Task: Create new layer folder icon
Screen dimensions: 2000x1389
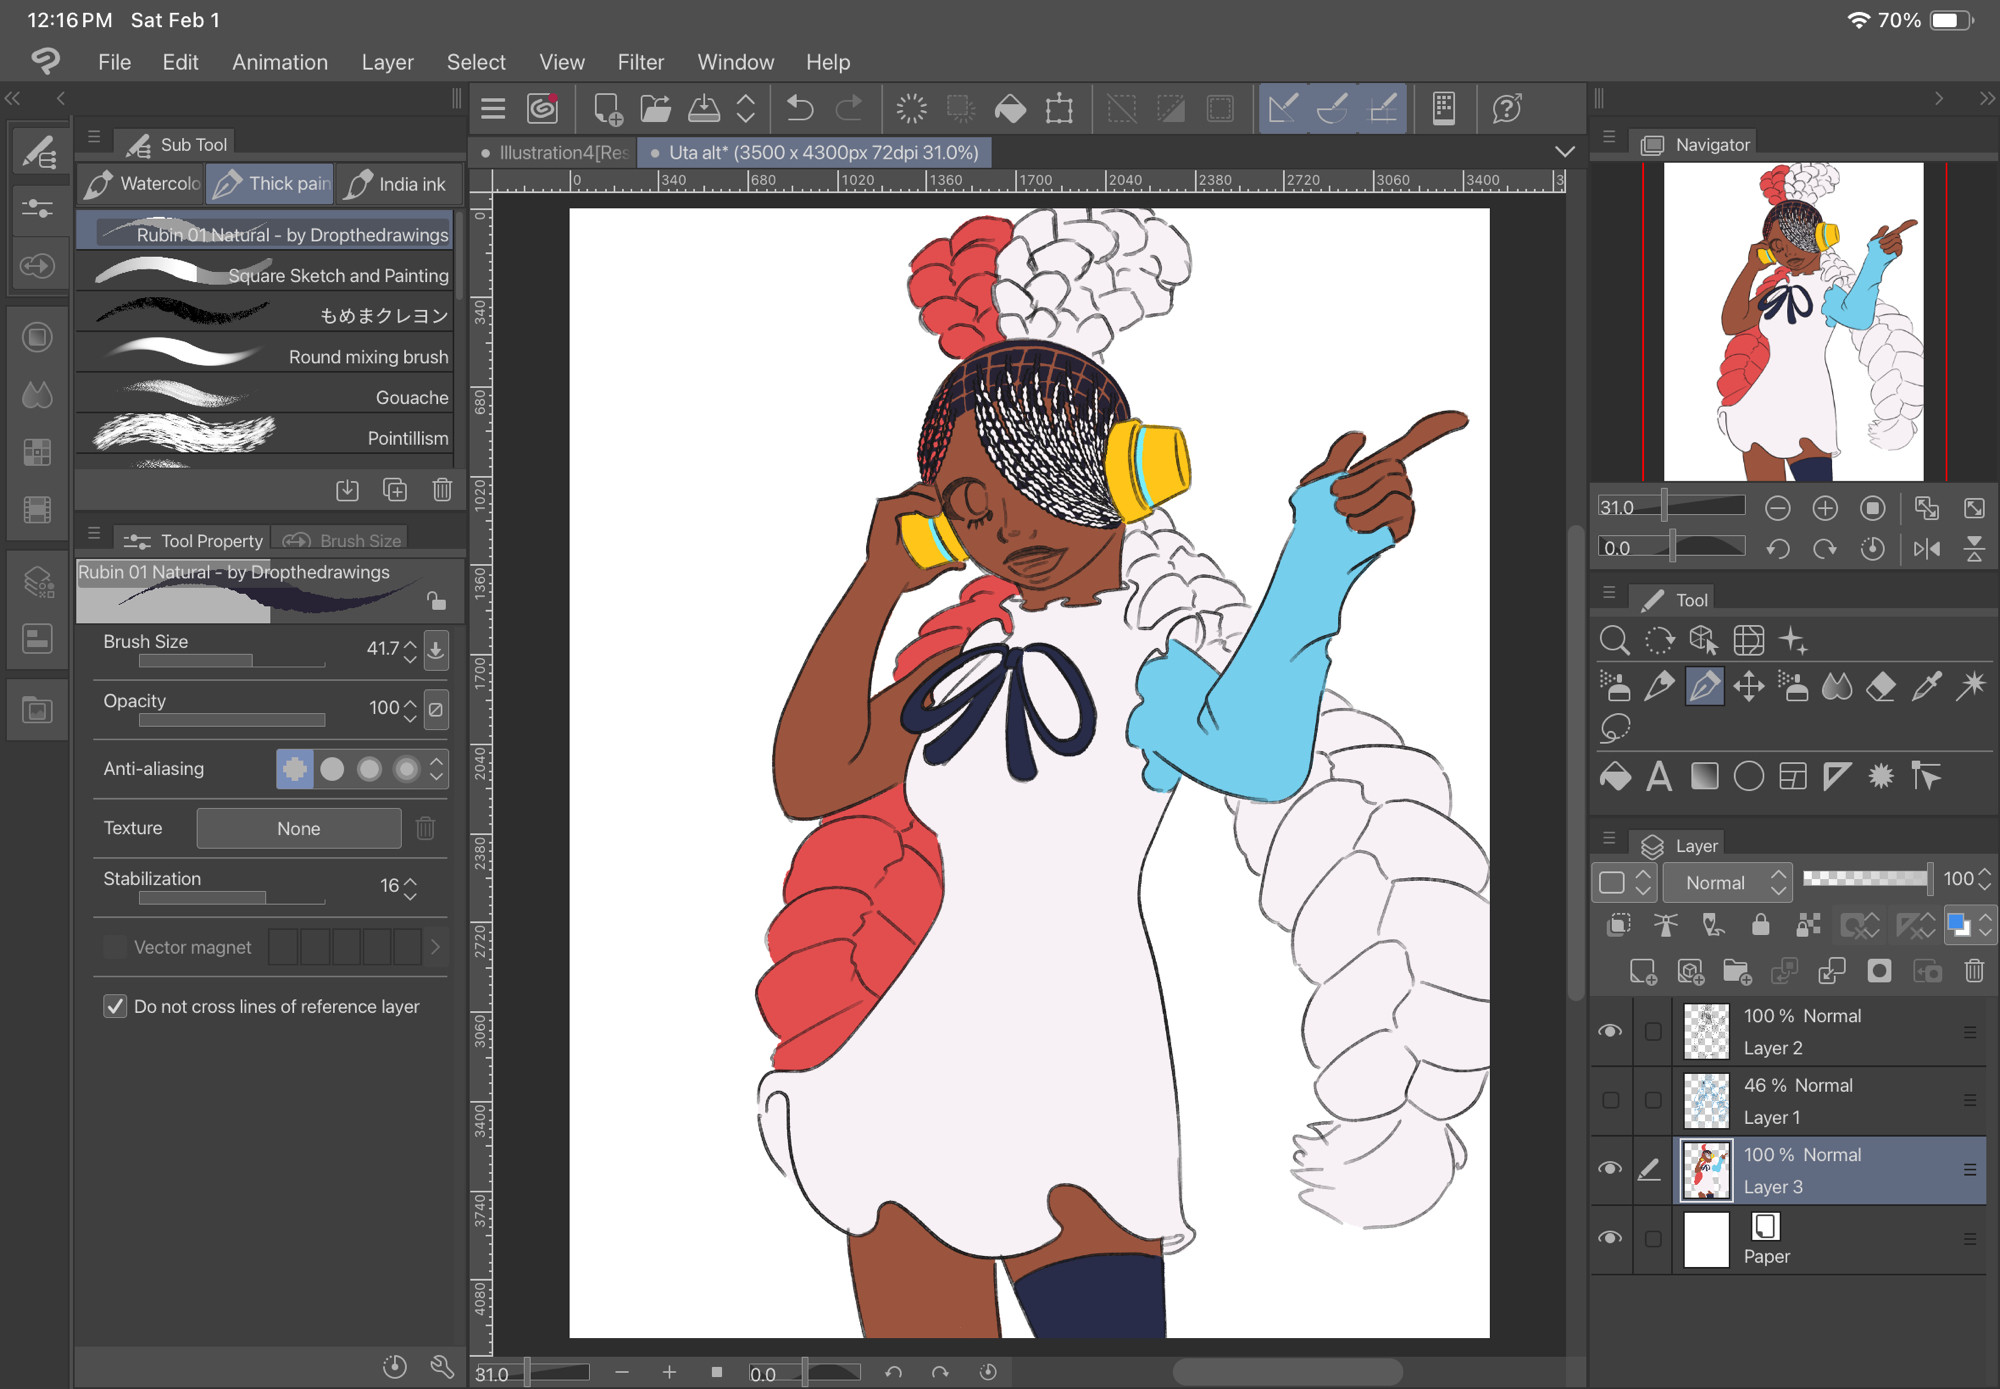Action: [1737, 971]
